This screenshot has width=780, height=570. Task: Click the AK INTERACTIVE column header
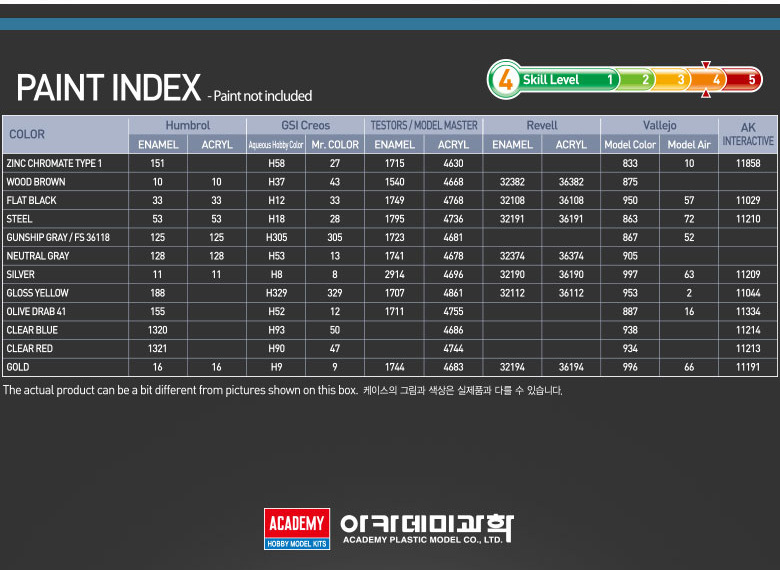pyautogui.click(x=748, y=134)
